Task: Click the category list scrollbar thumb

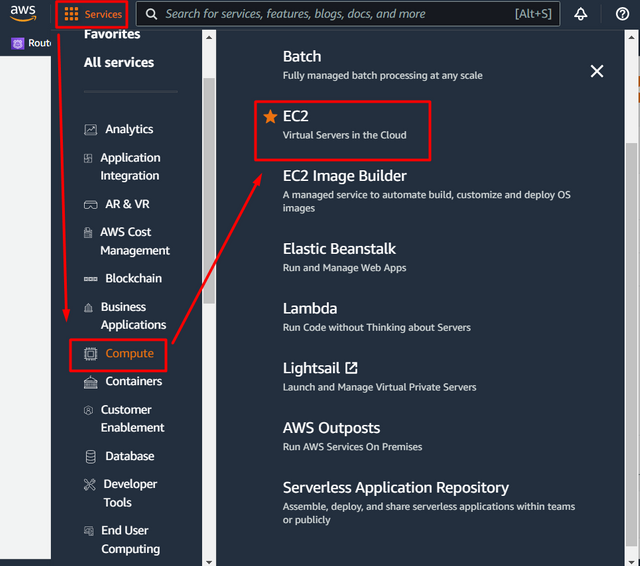Action: (209, 191)
